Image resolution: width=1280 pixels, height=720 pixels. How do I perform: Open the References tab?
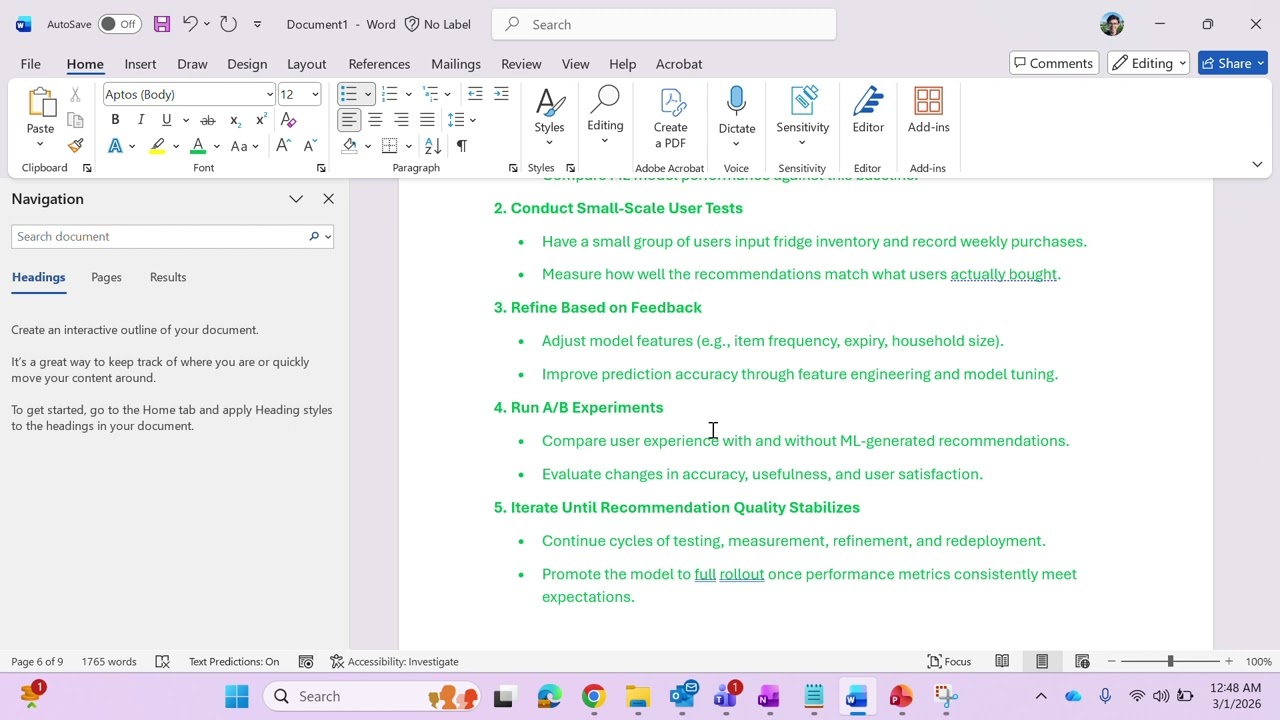point(379,63)
